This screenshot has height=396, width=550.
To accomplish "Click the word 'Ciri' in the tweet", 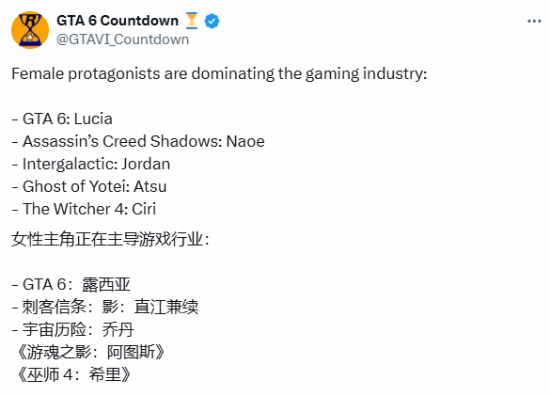I will [x=144, y=209].
